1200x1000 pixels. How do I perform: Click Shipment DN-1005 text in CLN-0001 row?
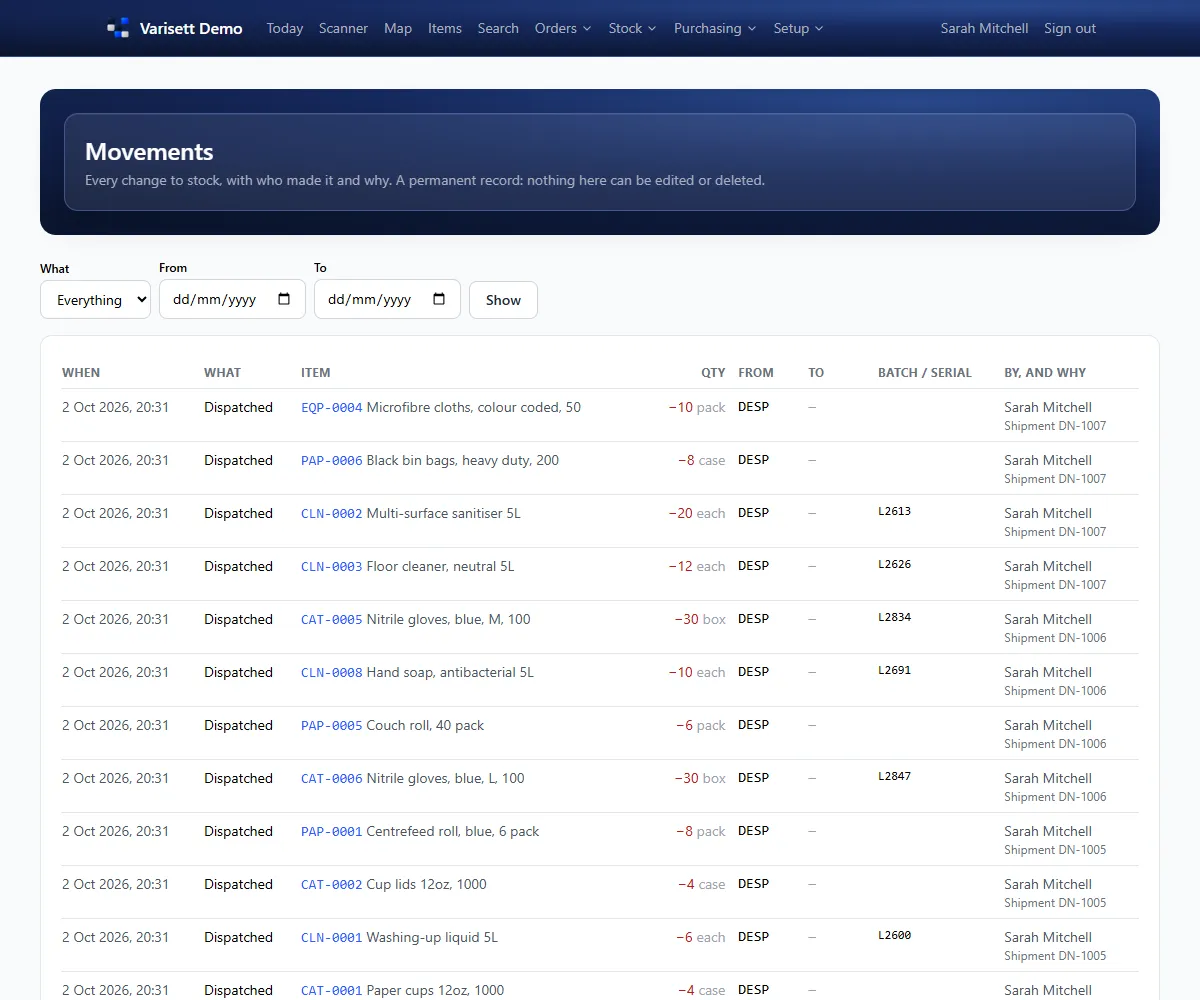click(1055, 956)
